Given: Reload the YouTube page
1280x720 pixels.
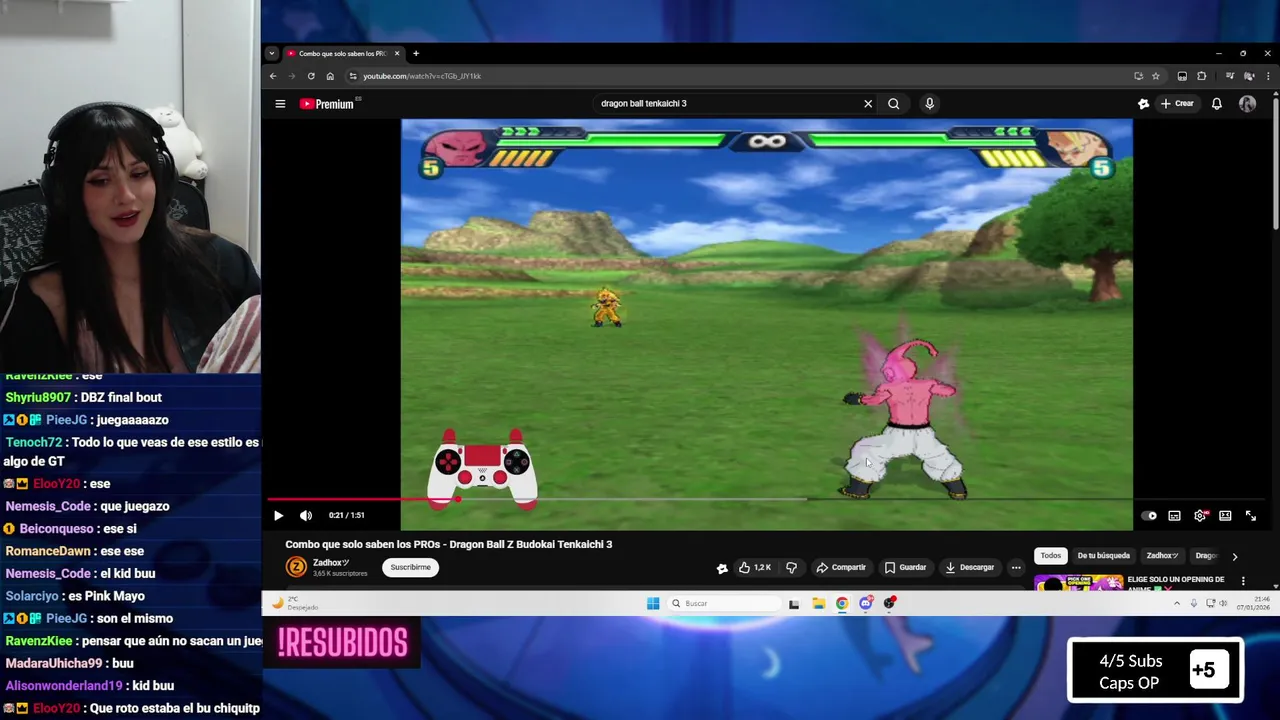Looking at the screenshot, I should [x=311, y=76].
